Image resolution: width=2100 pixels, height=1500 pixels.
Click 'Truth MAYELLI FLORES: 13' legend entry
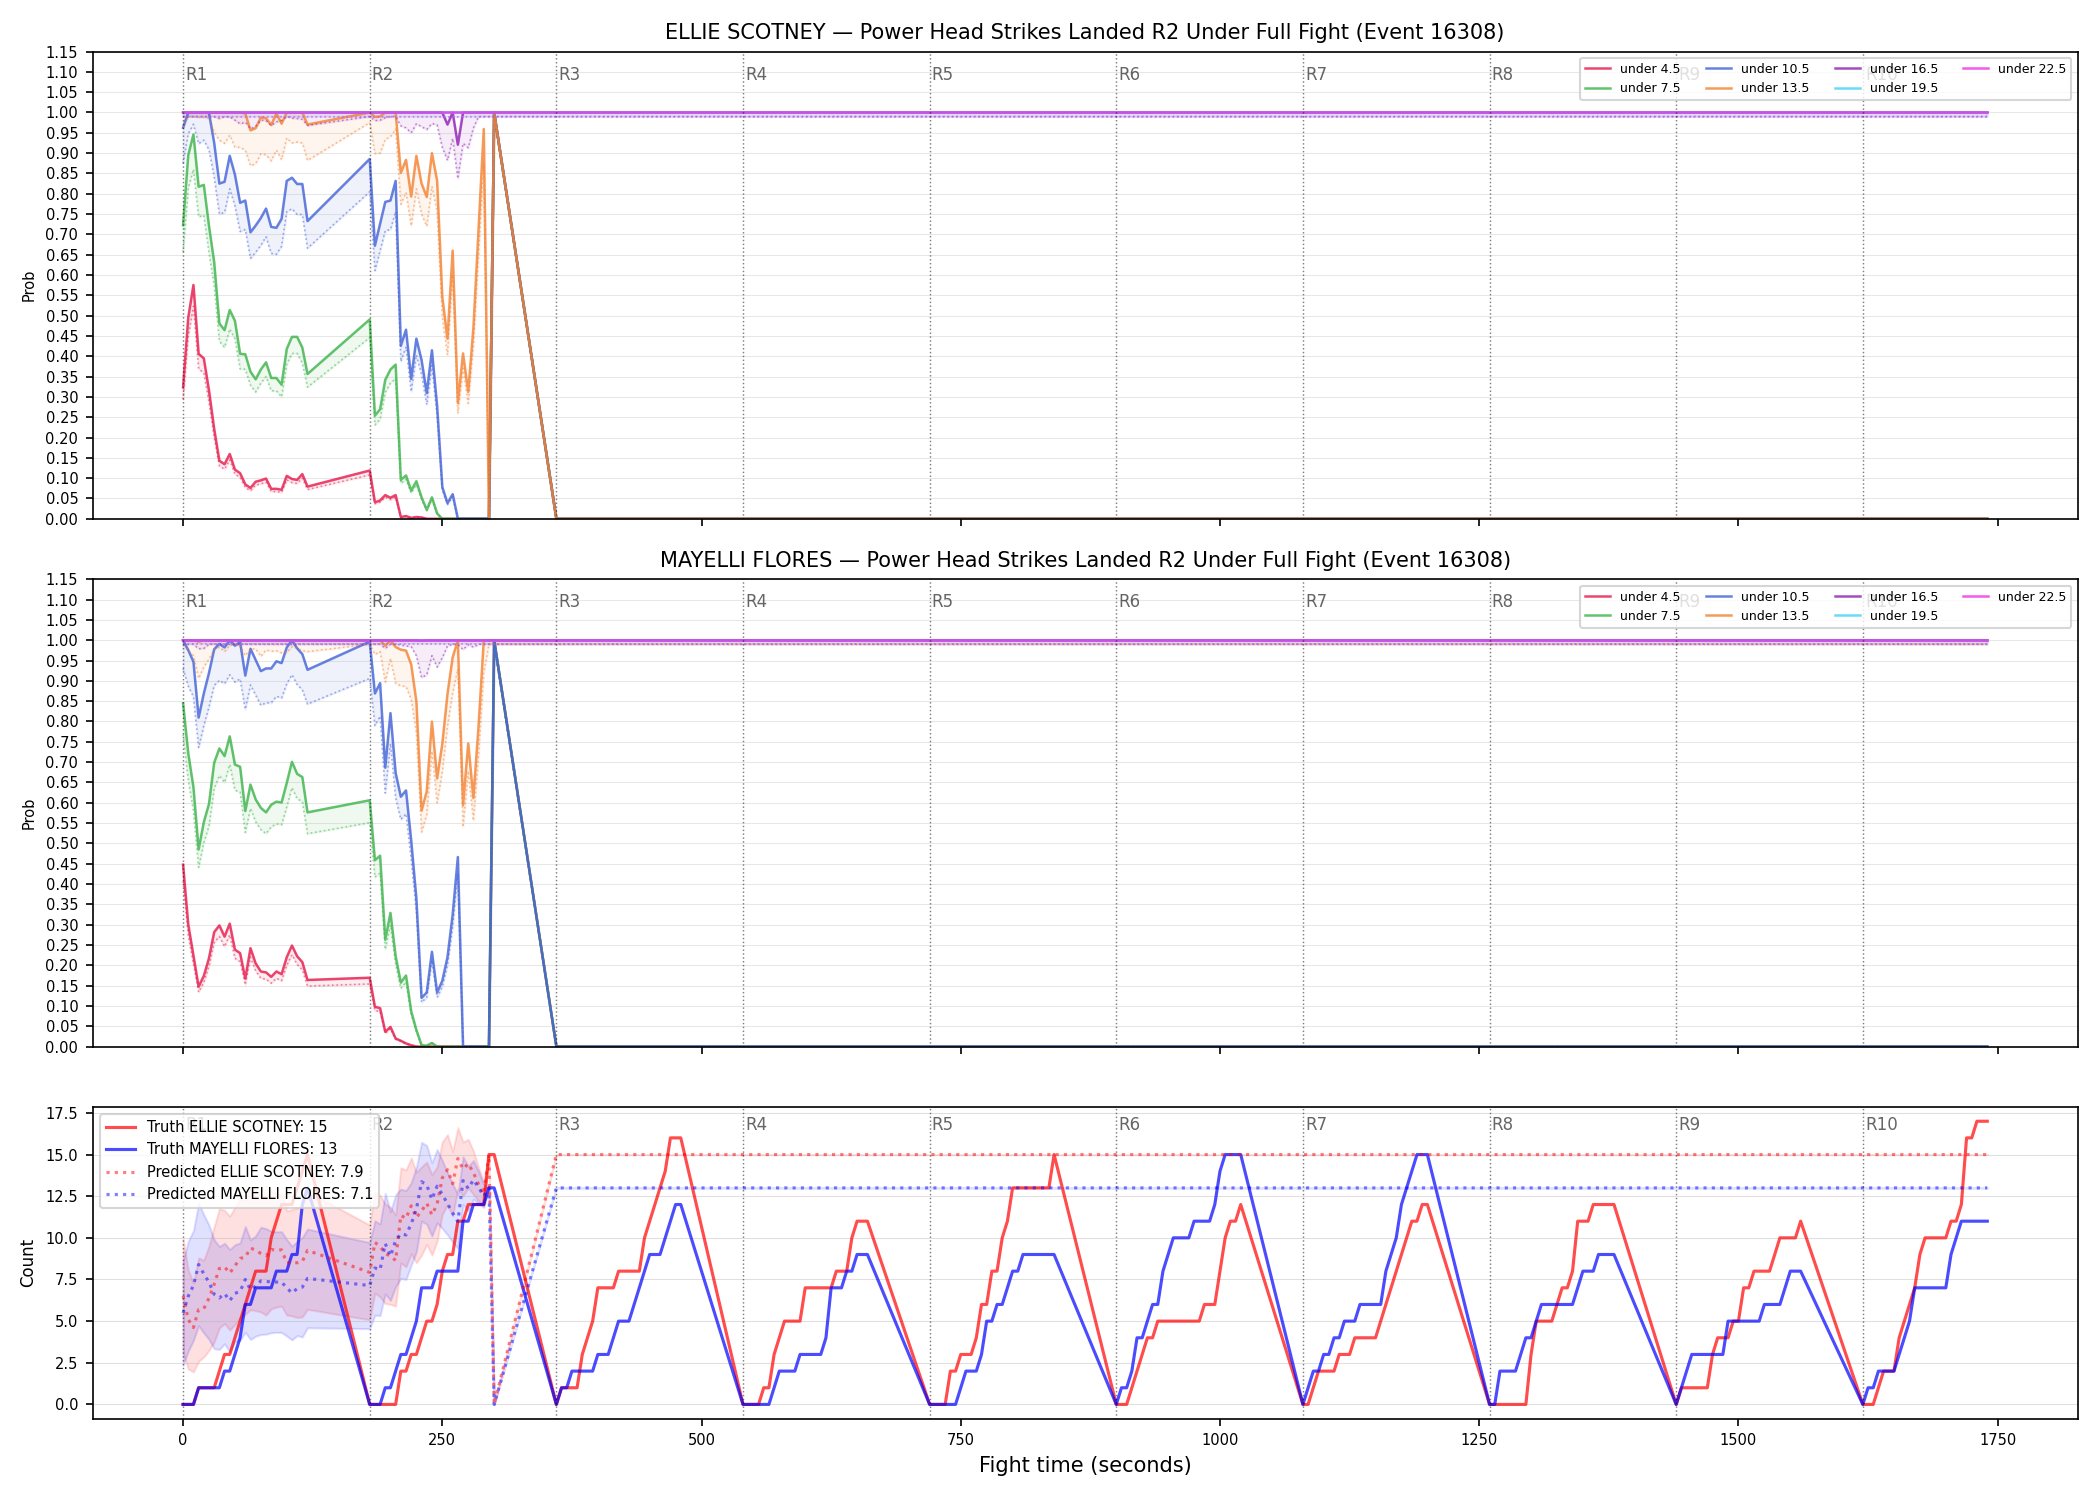coord(221,1149)
